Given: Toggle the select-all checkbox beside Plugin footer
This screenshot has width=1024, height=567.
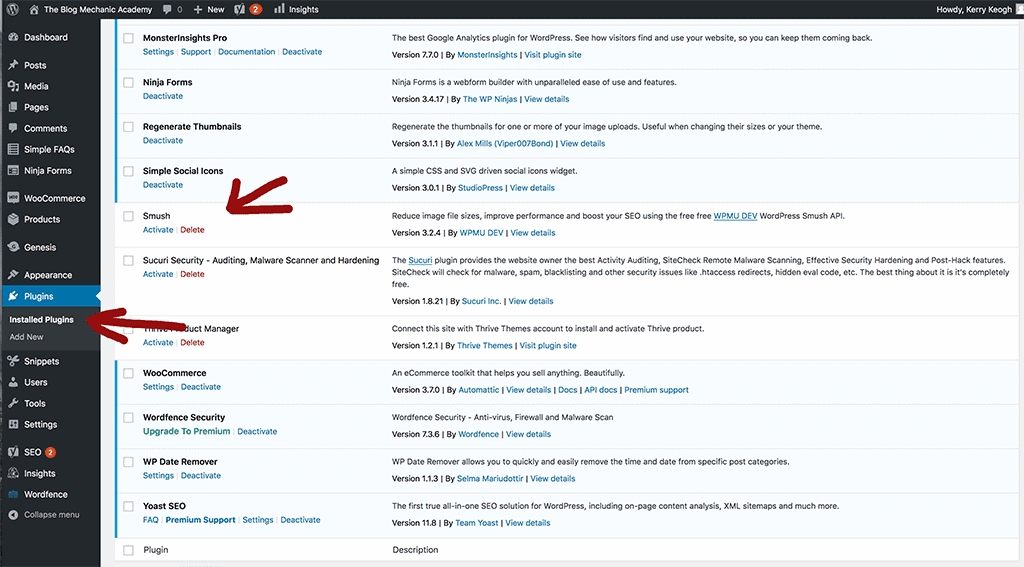Looking at the screenshot, I should pyautogui.click(x=128, y=550).
